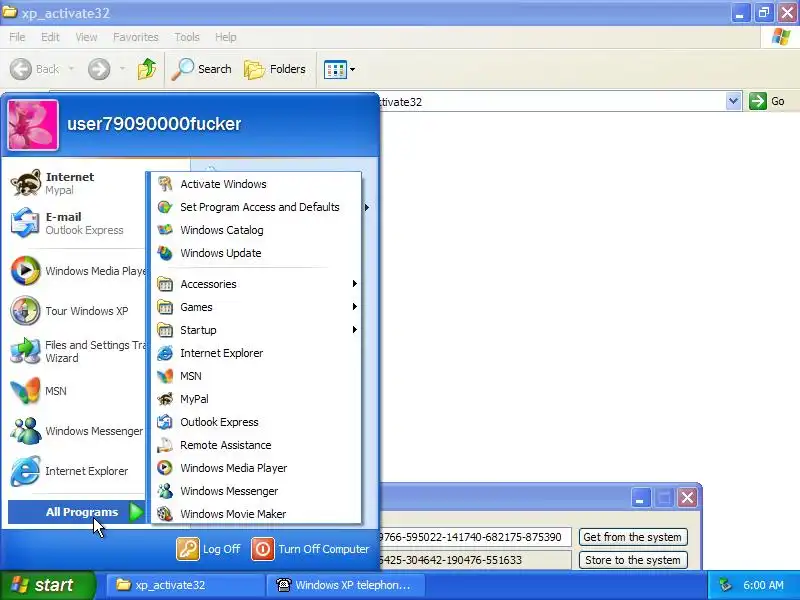Open the View menu
The height and width of the screenshot is (600, 800).
click(86, 37)
